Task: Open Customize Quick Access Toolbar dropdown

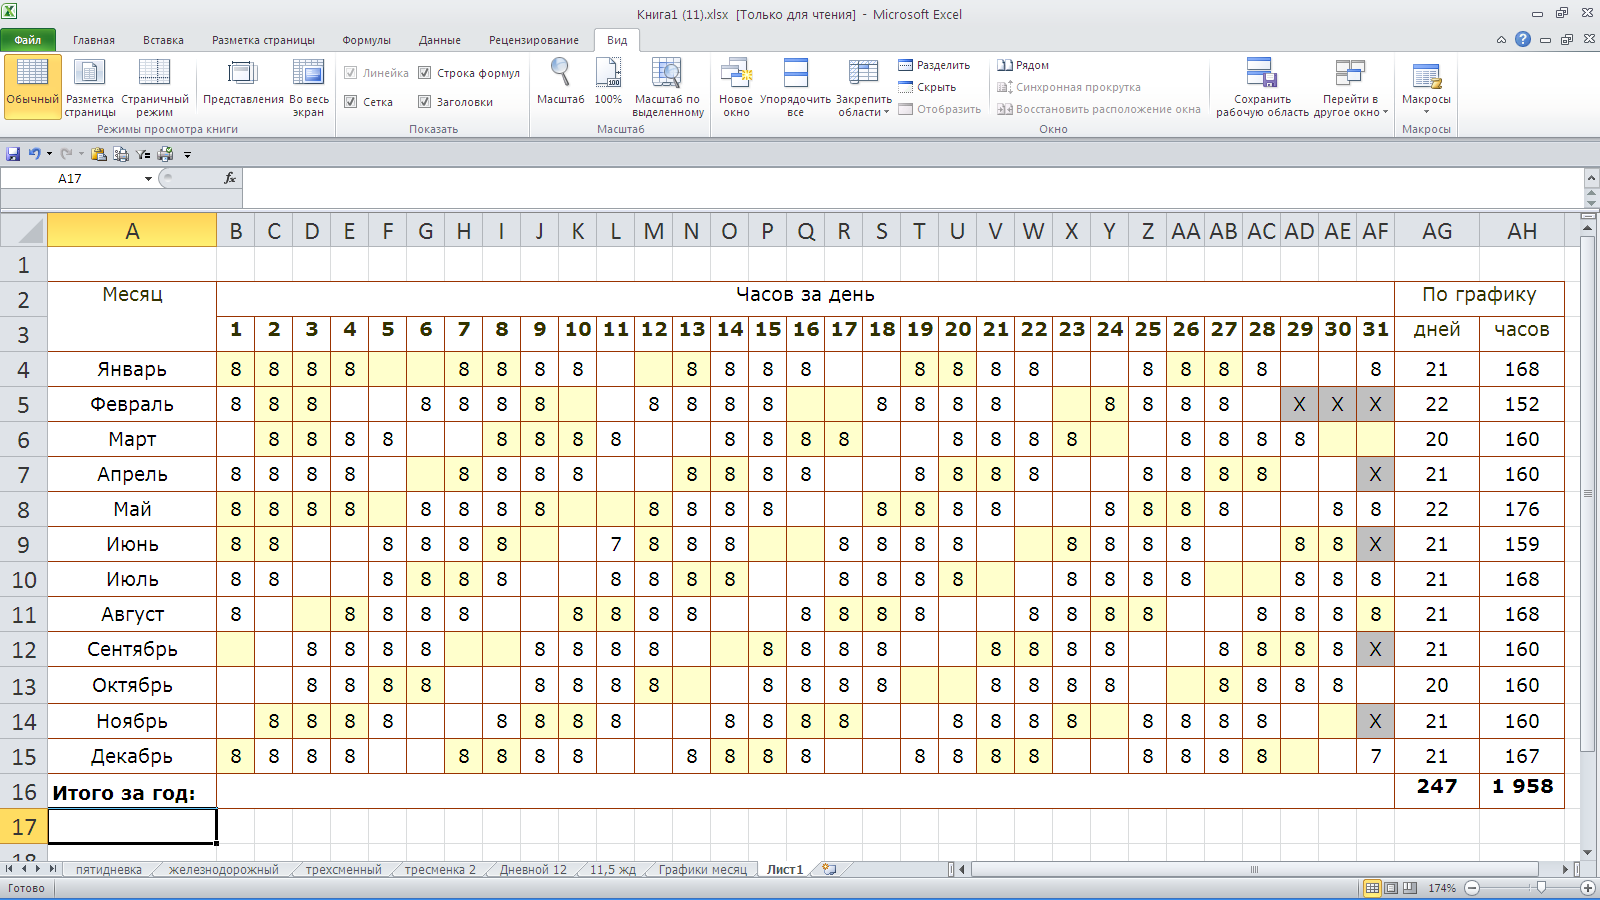Action: tap(187, 154)
